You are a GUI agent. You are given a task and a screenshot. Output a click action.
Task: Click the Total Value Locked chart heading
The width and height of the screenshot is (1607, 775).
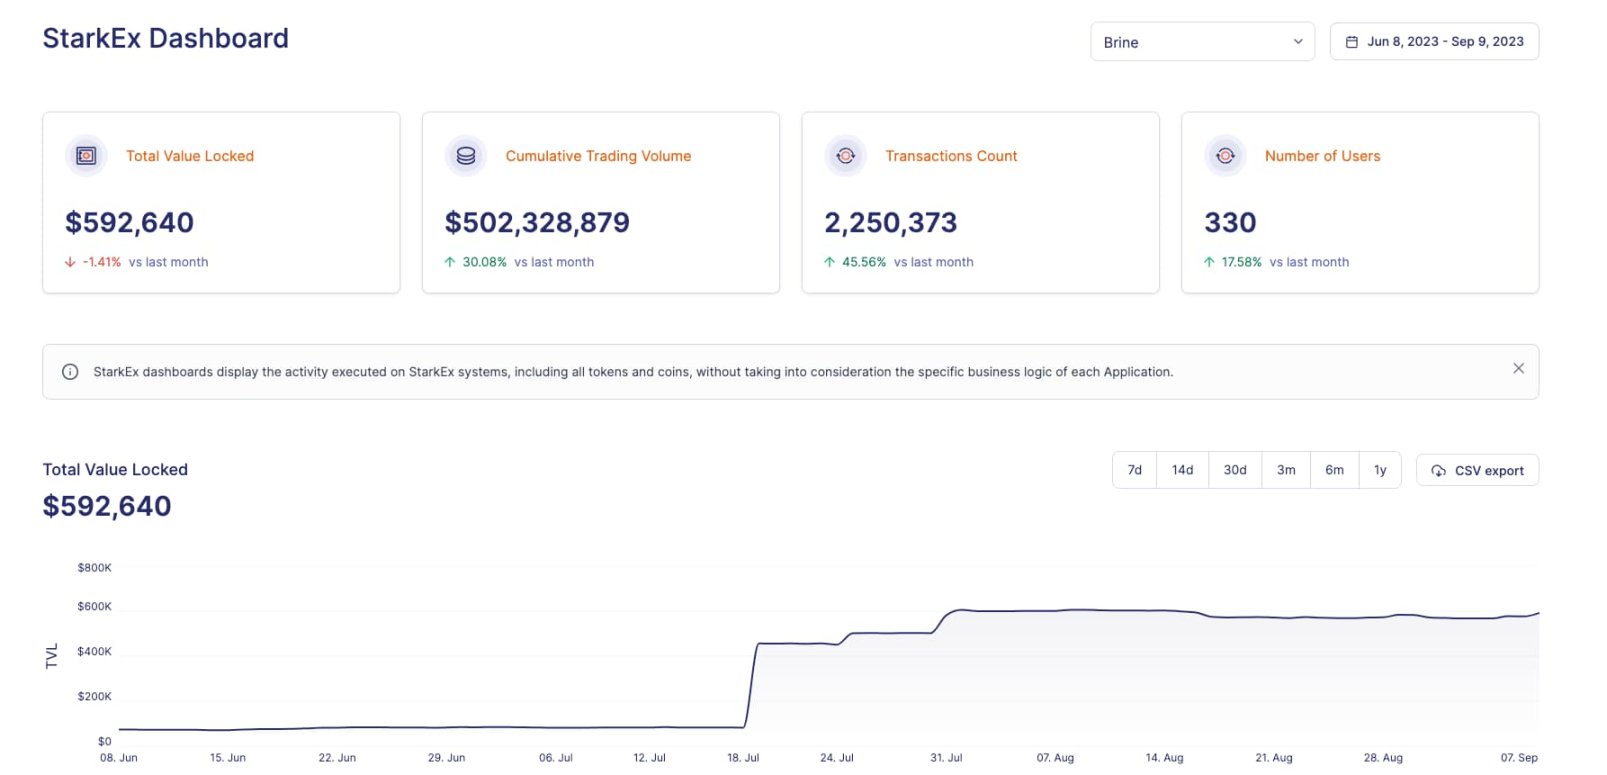point(115,469)
